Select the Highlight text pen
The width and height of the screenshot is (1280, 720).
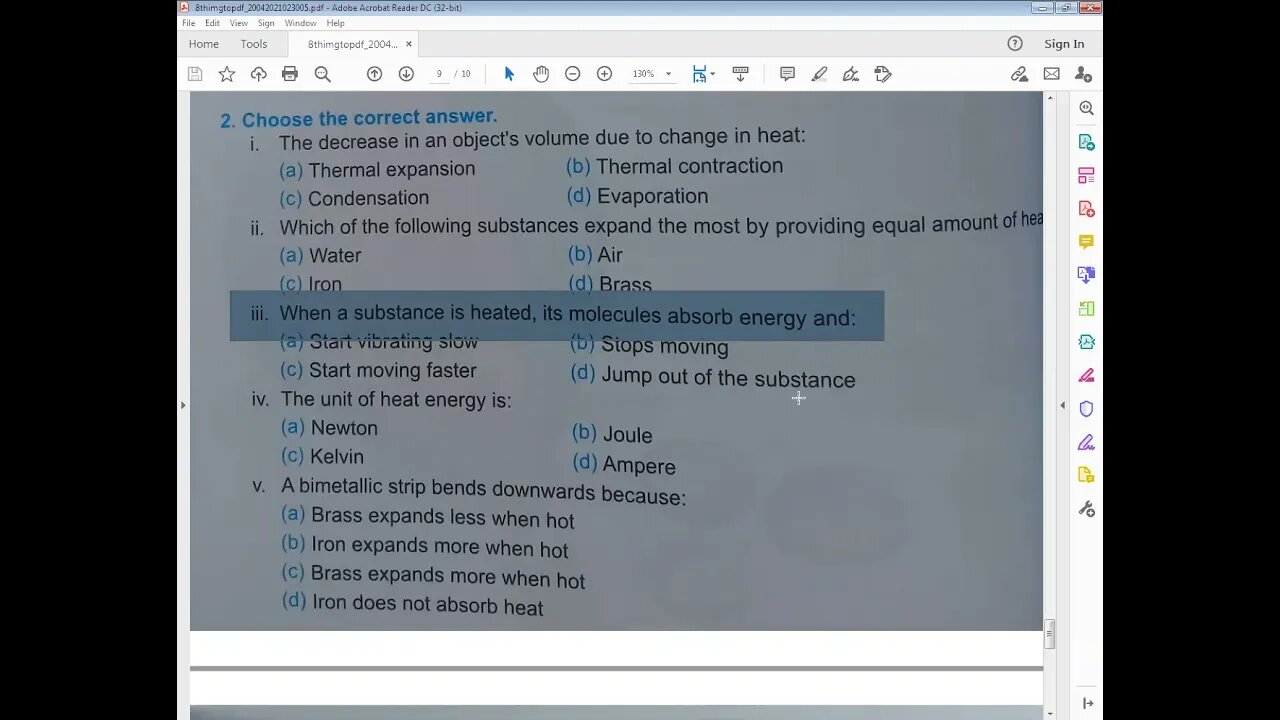coord(819,74)
